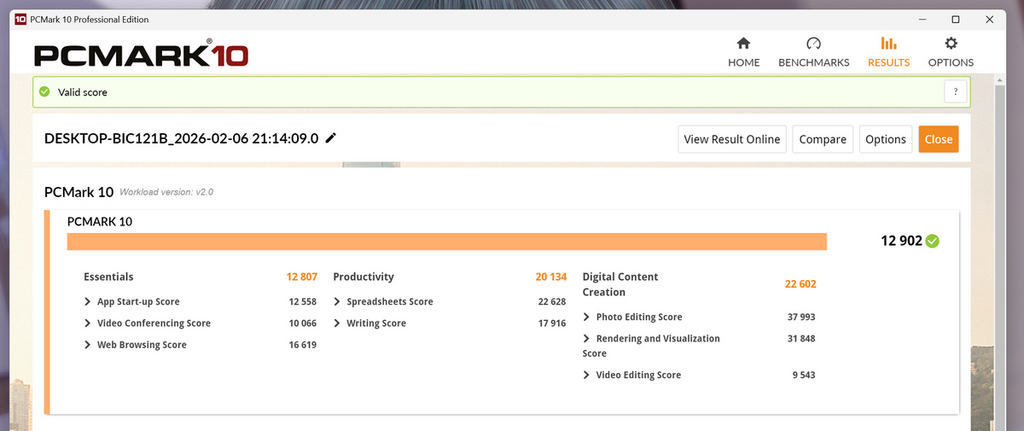Switch to the BENCHMARKS tab label
Screen dimensions: 1024x431
click(x=814, y=63)
